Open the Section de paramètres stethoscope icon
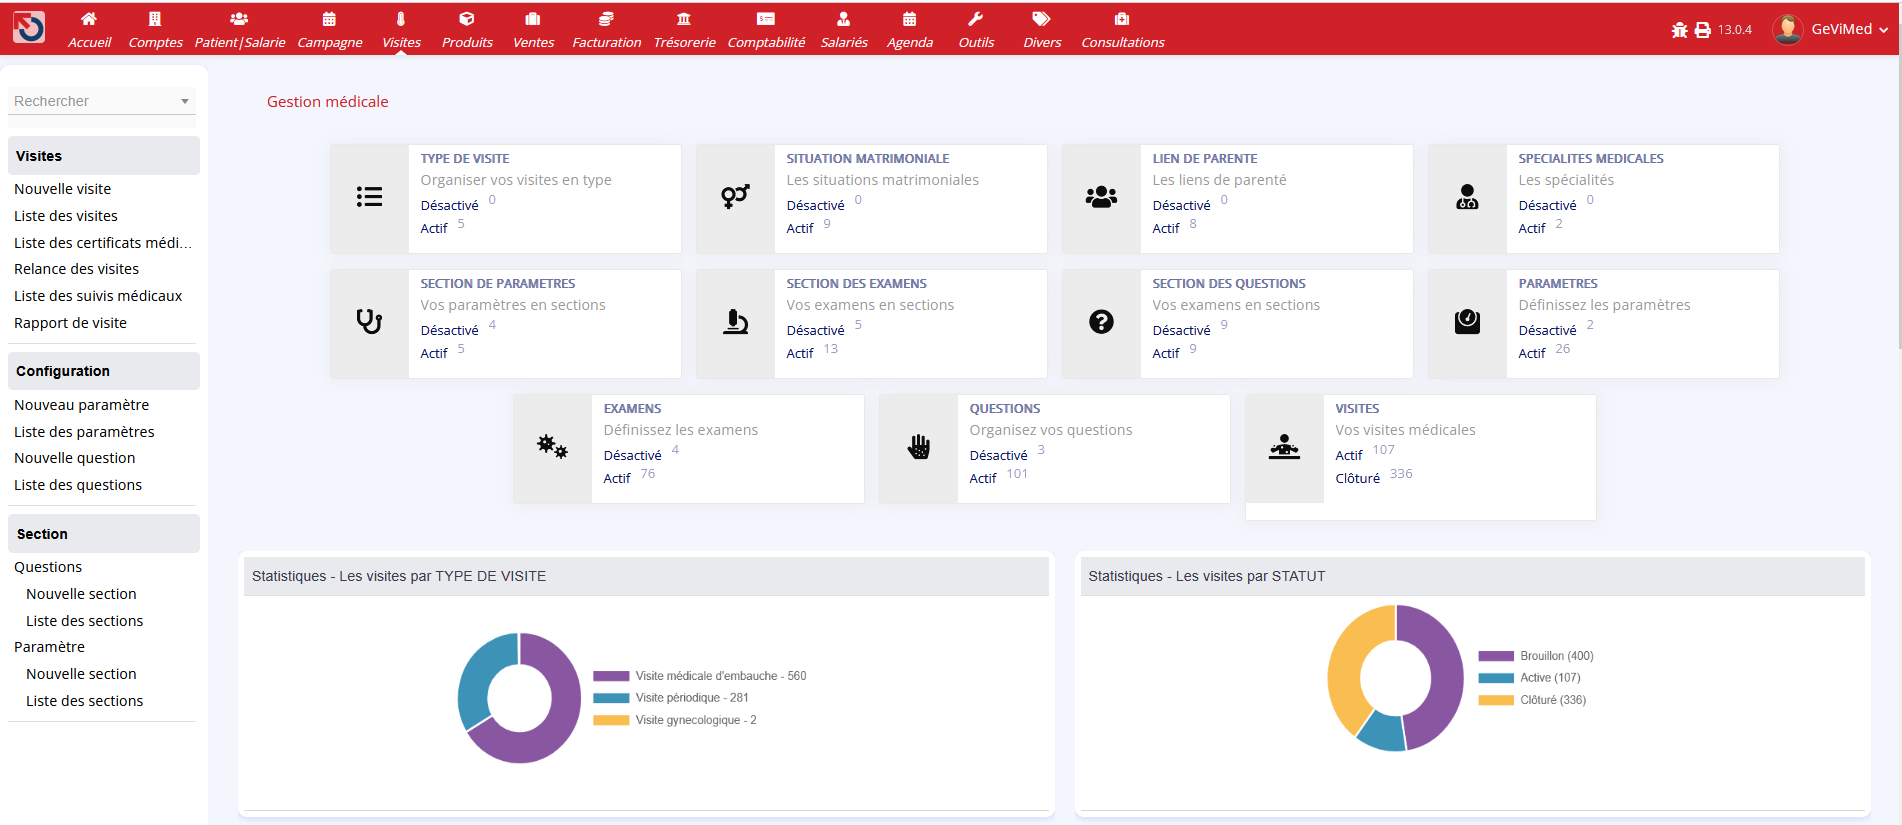Viewport: 1902px width, 825px height. (x=369, y=322)
